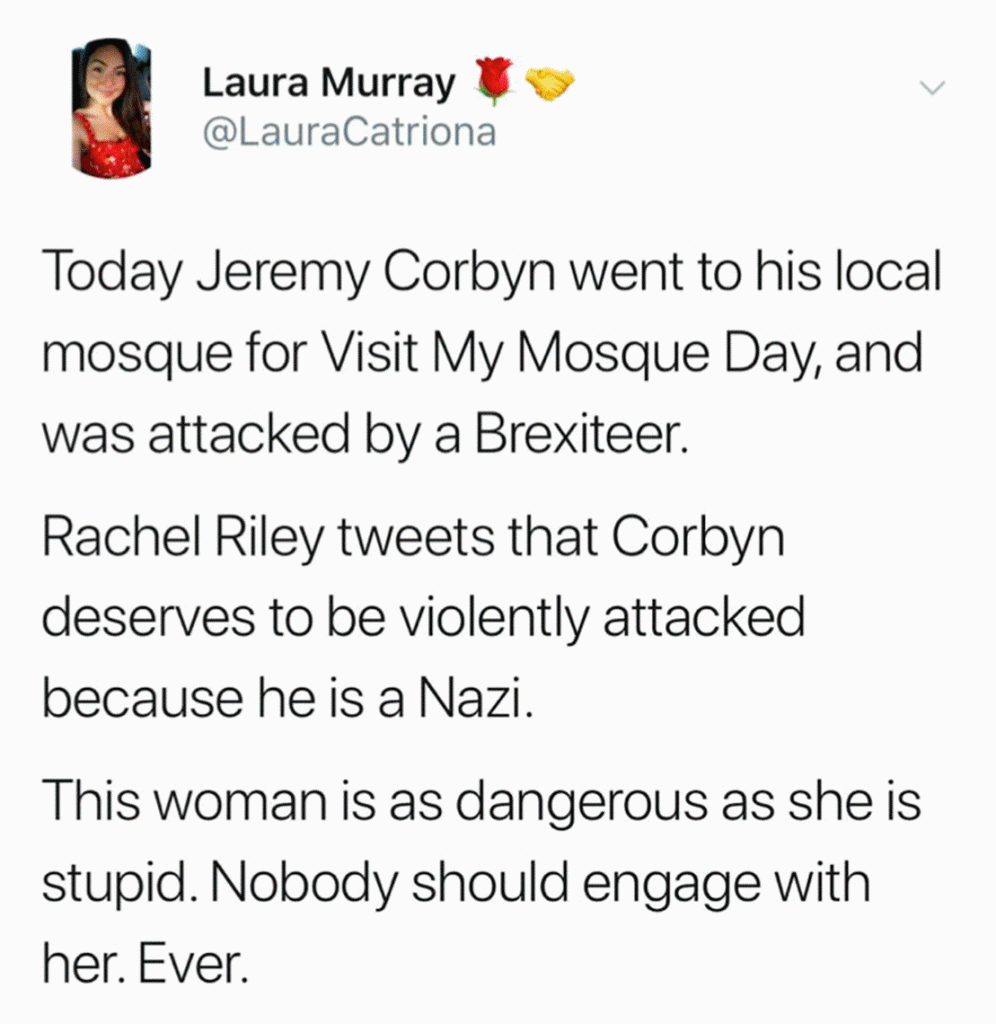The image size is (996, 1024).
Task: Click the red rose emoji beside the name
Action: click(x=493, y=82)
